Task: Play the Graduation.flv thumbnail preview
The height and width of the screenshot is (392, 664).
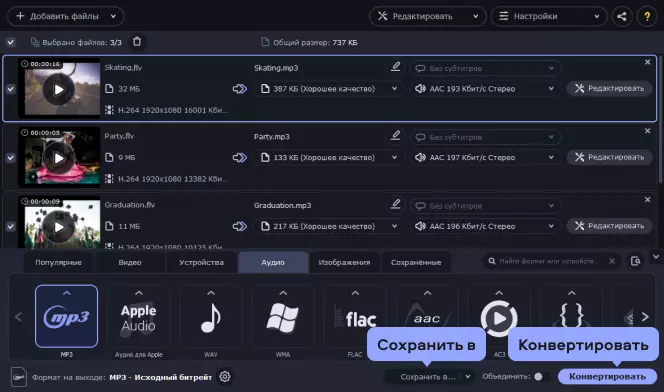Action: pyautogui.click(x=59, y=227)
